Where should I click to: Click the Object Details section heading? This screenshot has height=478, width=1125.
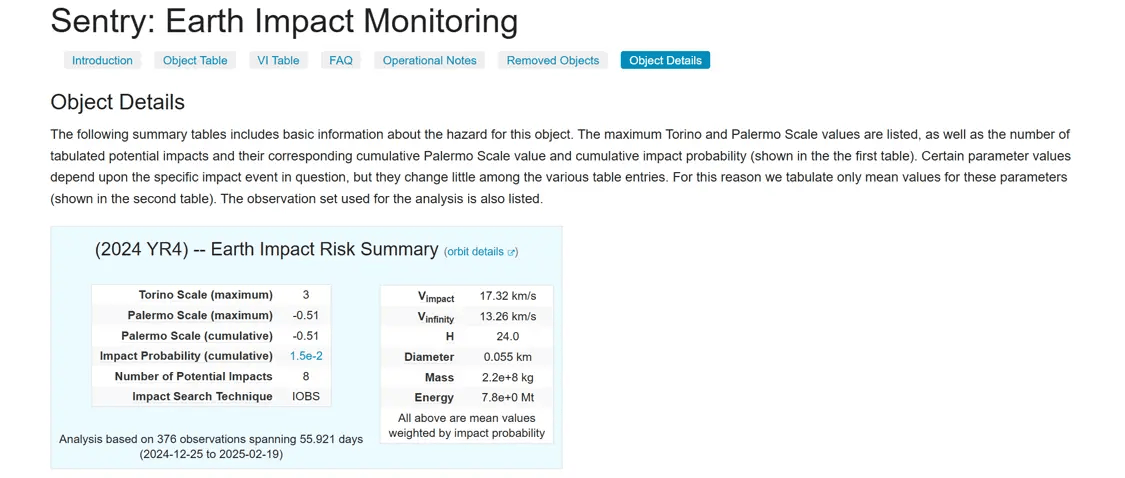(x=117, y=102)
